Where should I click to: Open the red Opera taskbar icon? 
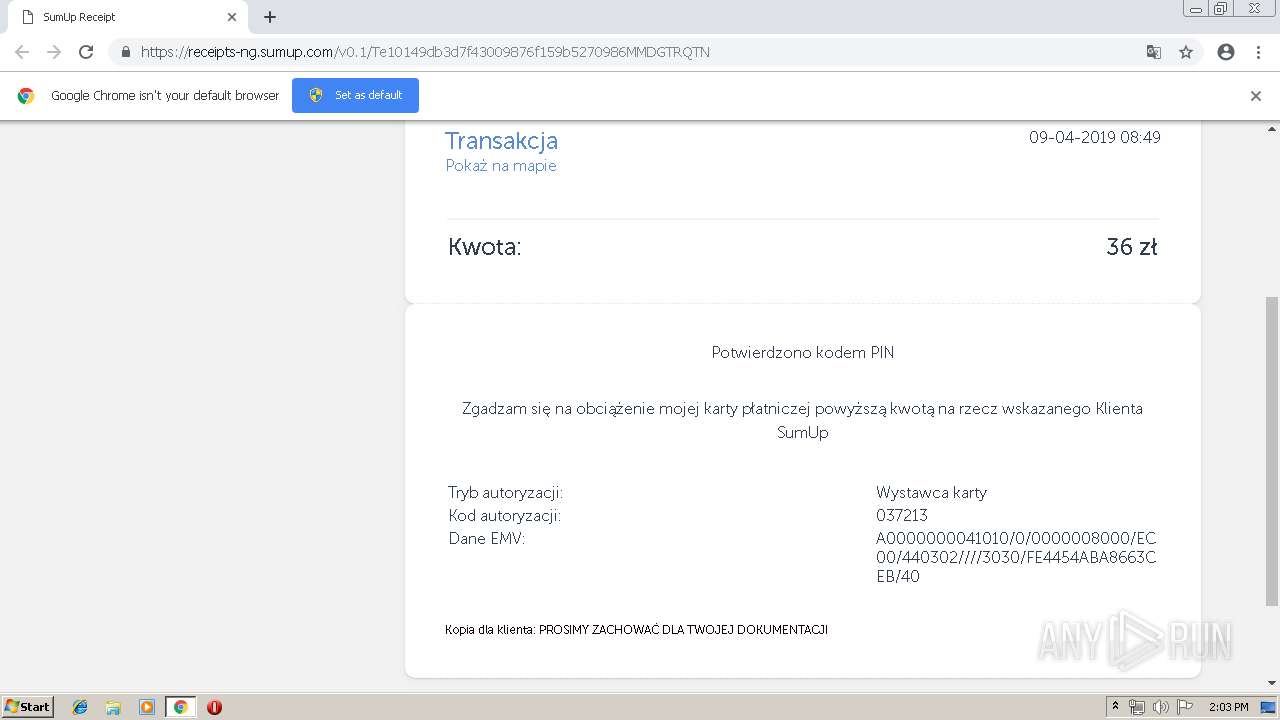click(214, 707)
